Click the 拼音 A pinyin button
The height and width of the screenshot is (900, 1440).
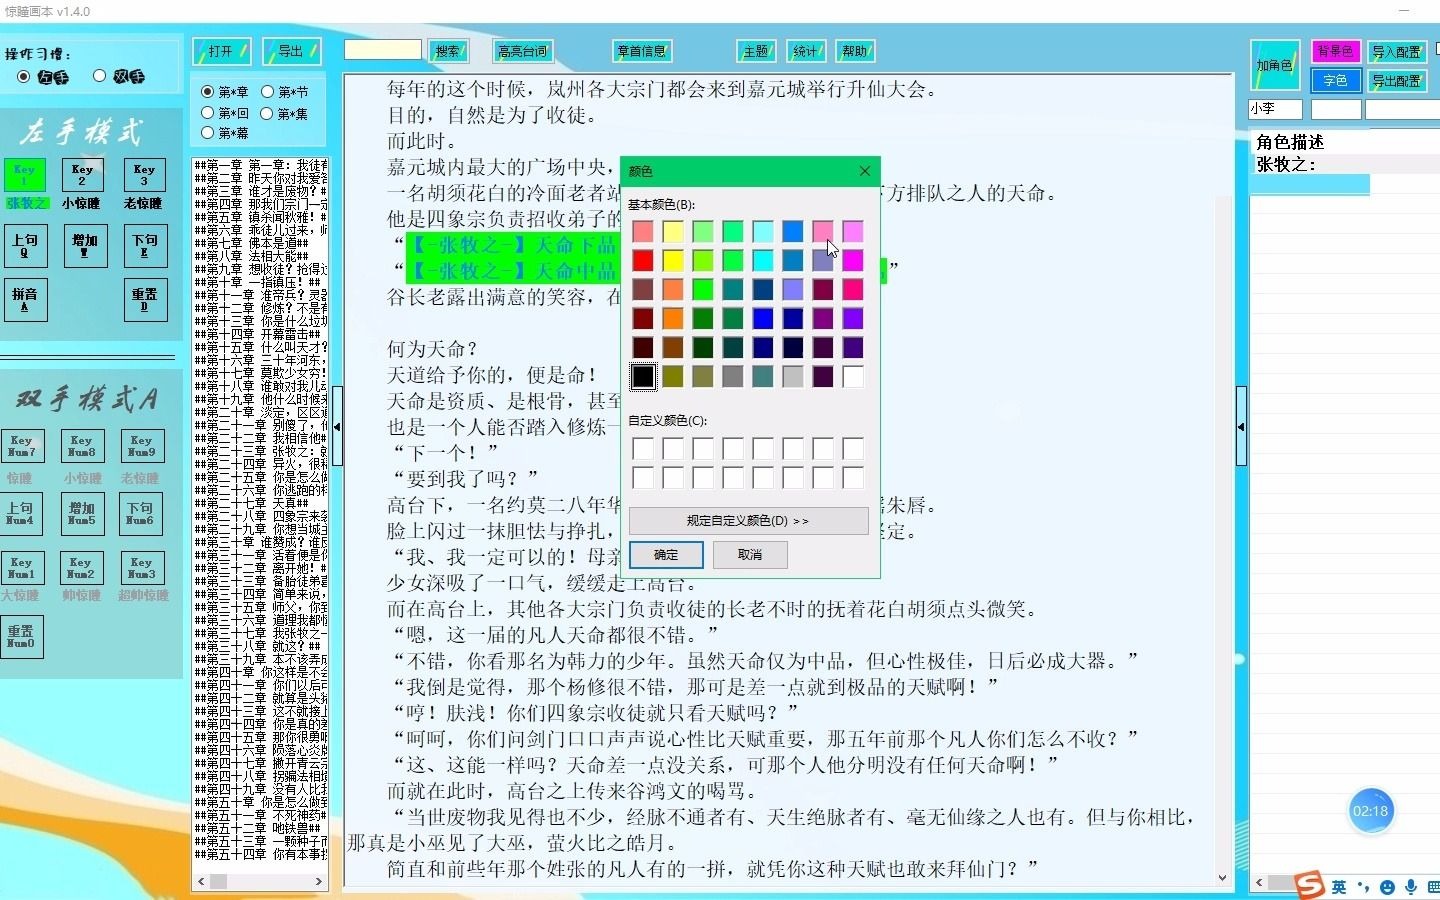pyautogui.click(x=25, y=300)
